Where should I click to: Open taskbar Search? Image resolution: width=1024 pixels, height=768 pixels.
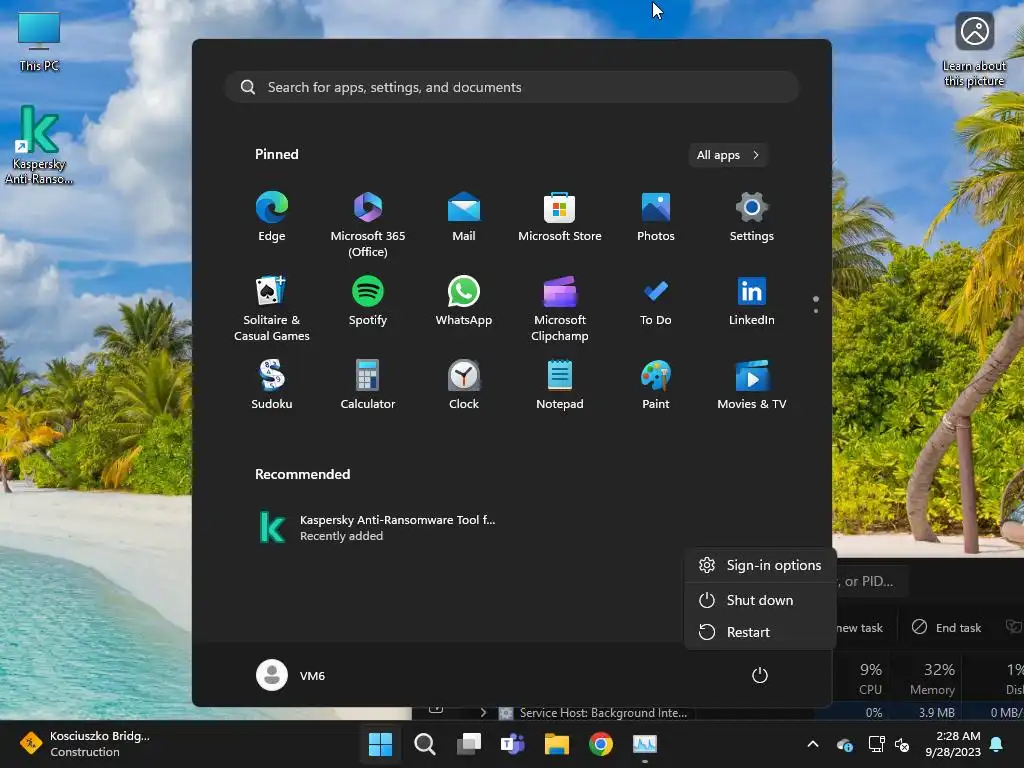pyautogui.click(x=424, y=744)
